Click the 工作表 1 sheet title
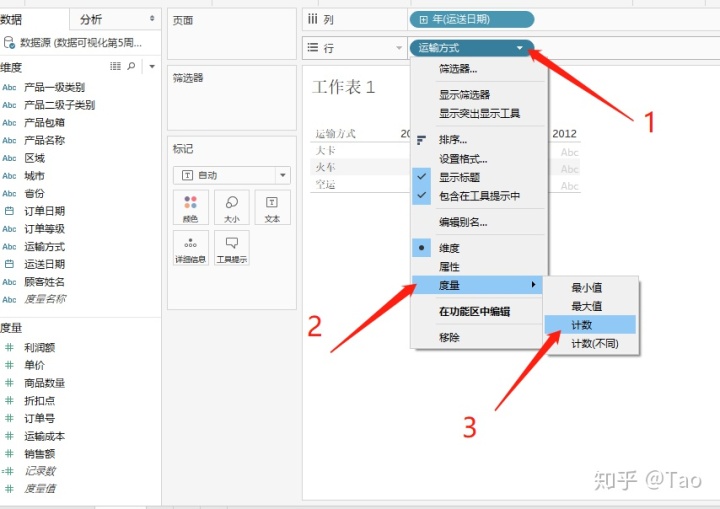 343,87
